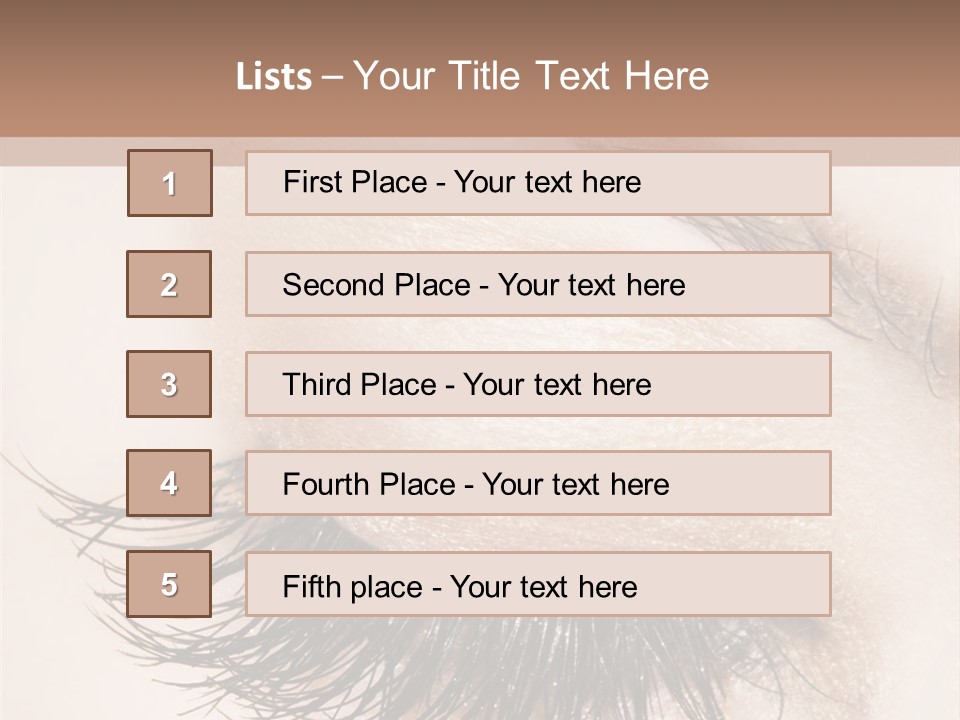Click "Your text here" in Fifth place row
This screenshot has width=960, height=720.
pyautogui.click(x=543, y=586)
